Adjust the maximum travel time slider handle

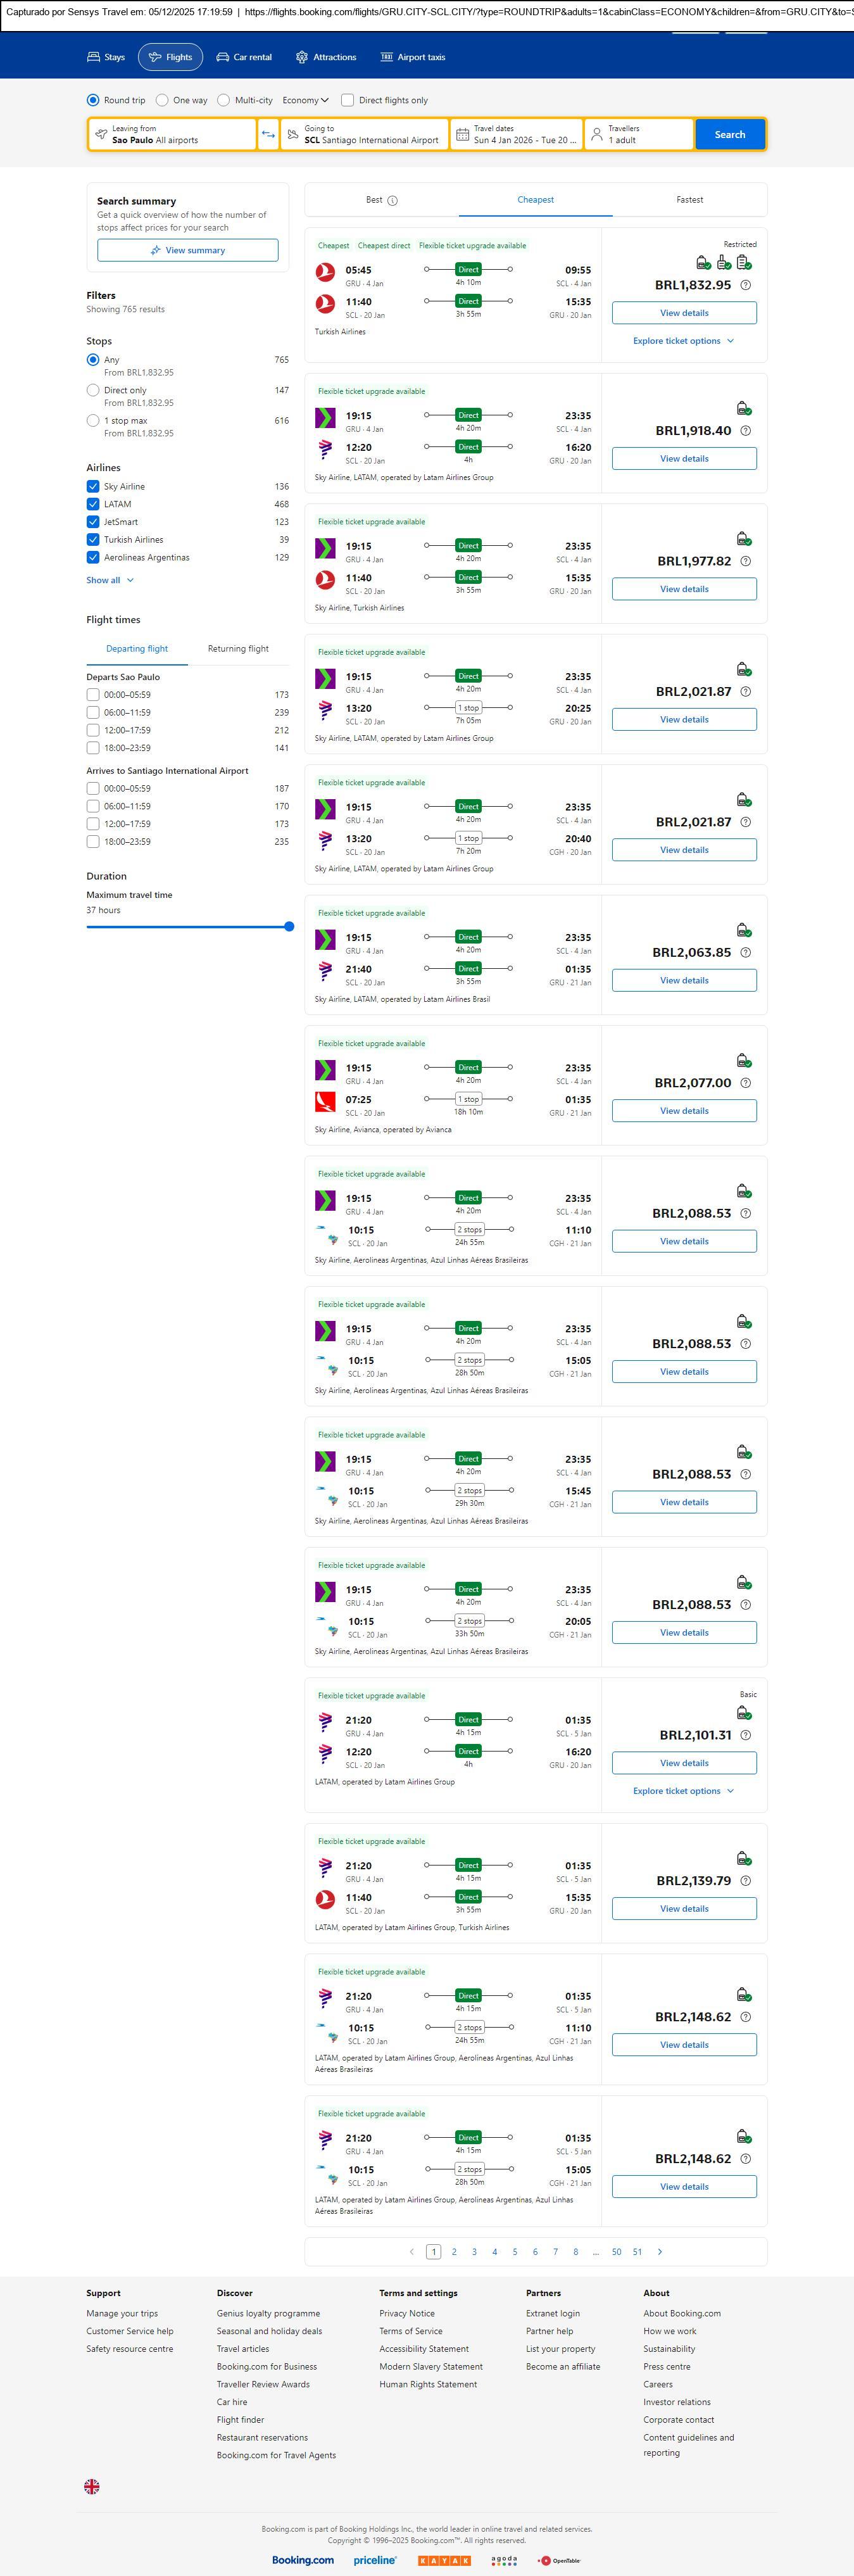[x=289, y=927]
